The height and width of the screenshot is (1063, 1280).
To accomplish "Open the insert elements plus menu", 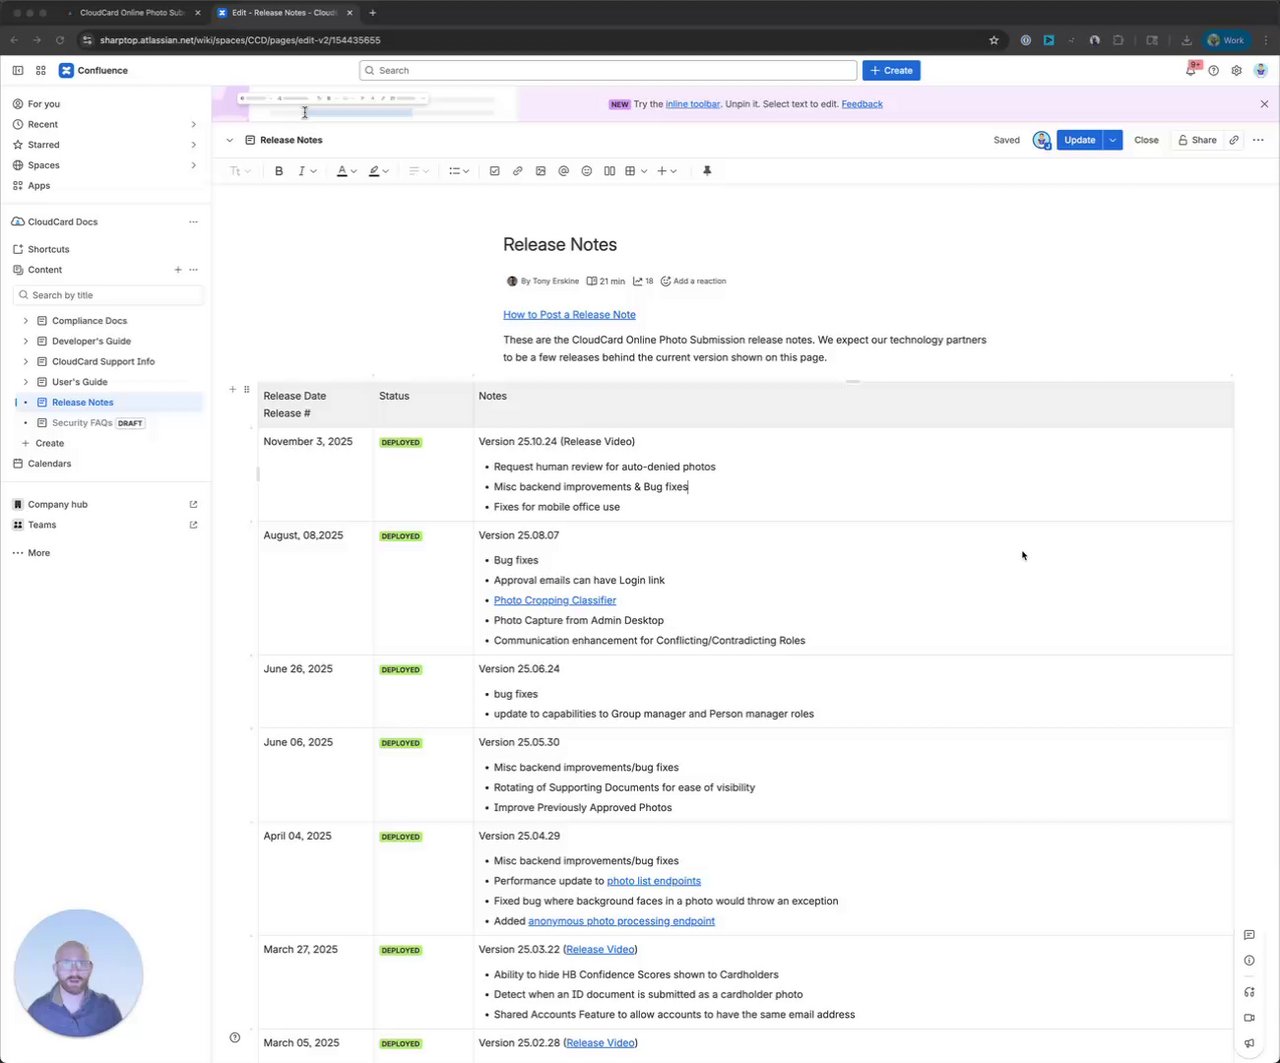I will [x=666, y=171].
